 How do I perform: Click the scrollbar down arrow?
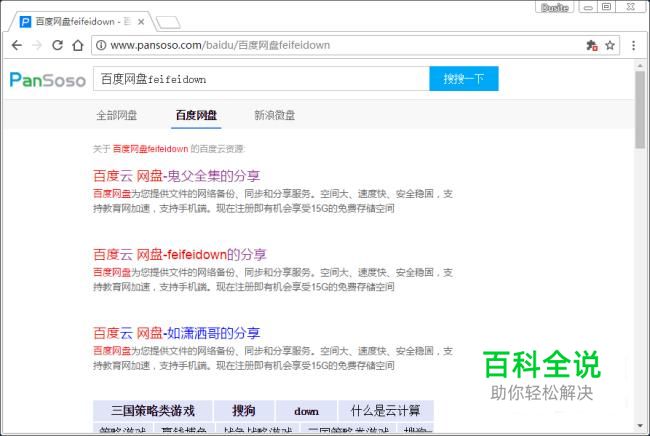click(x=640, y=426)
